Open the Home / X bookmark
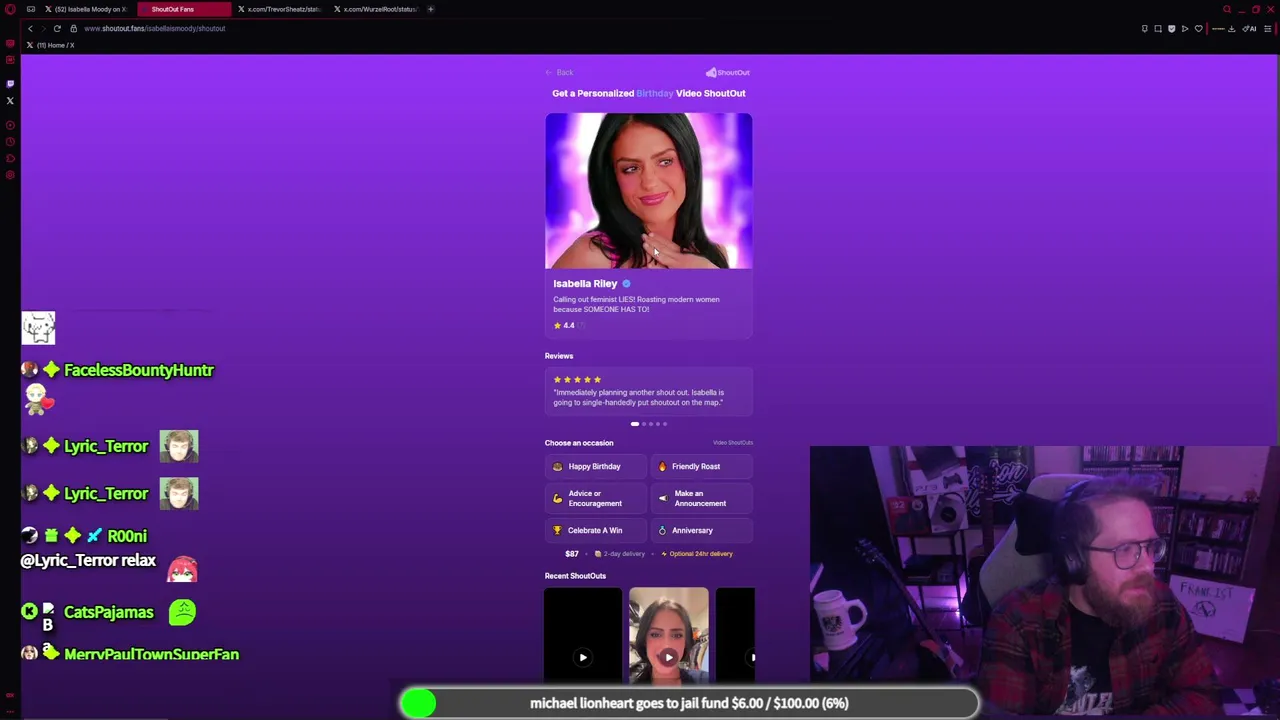 [50, 45]
